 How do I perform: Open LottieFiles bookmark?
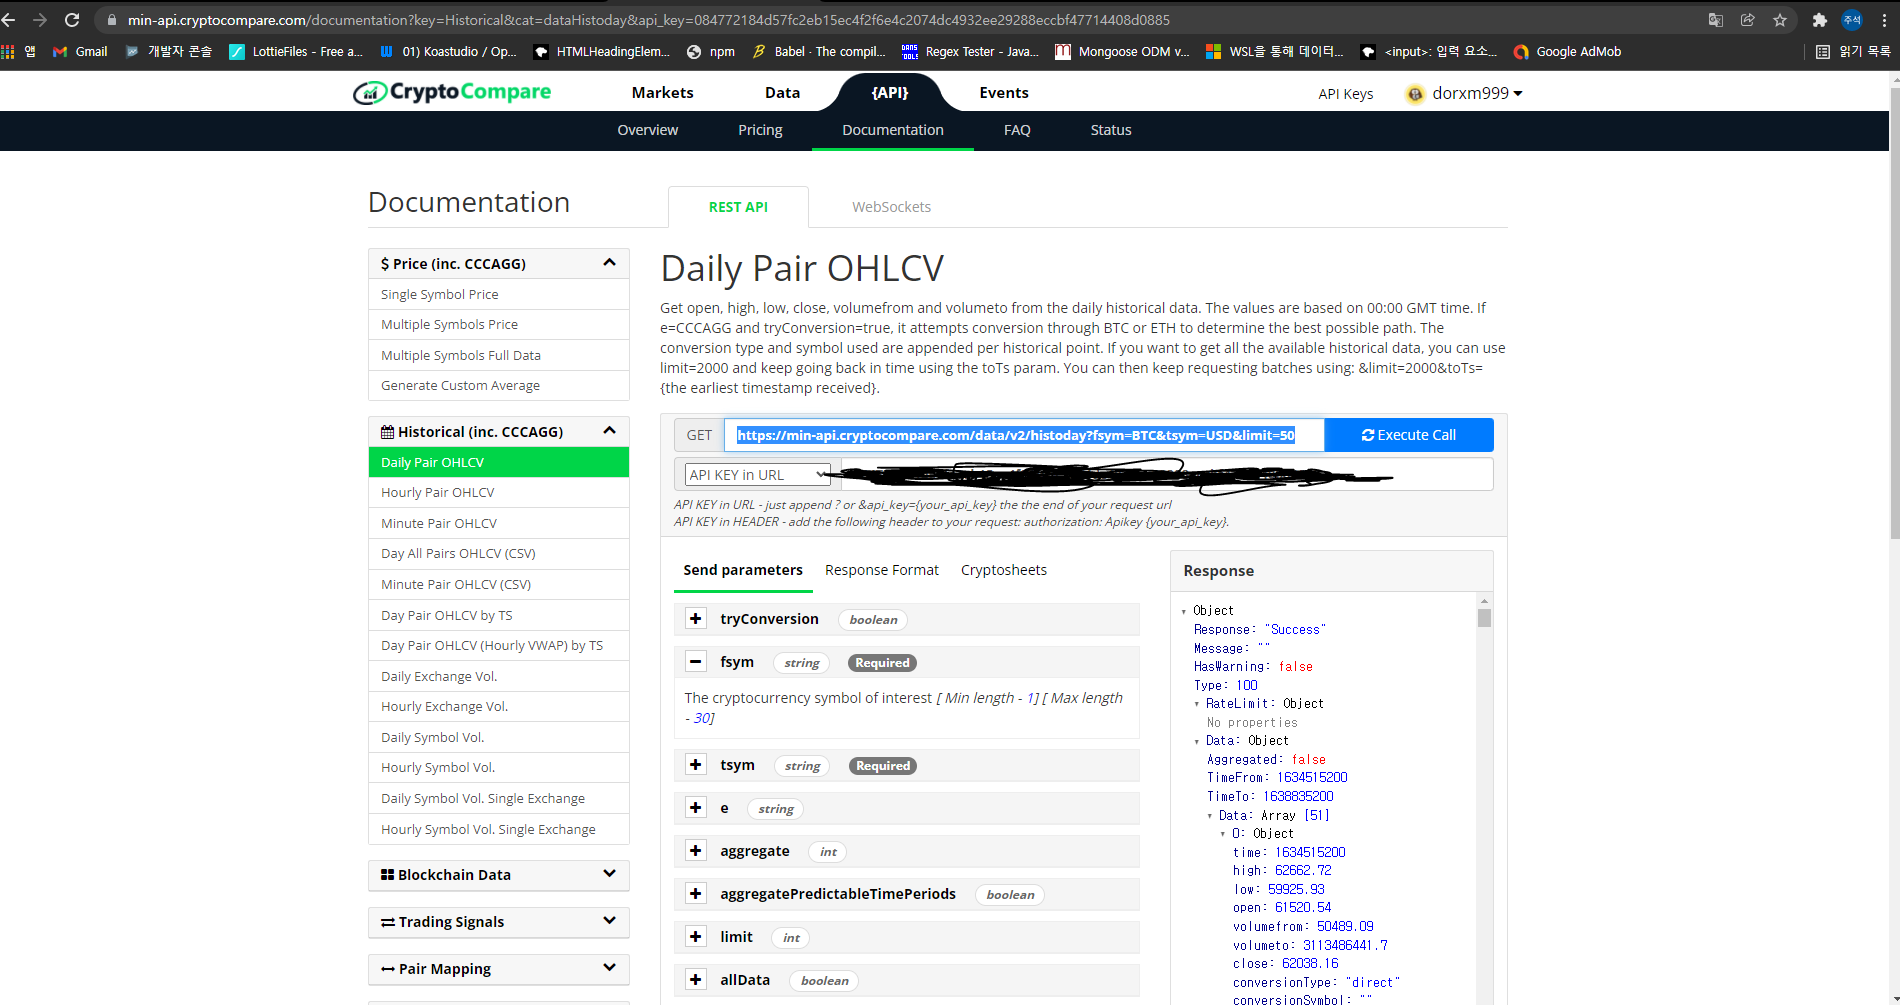(x=296, y=52)
